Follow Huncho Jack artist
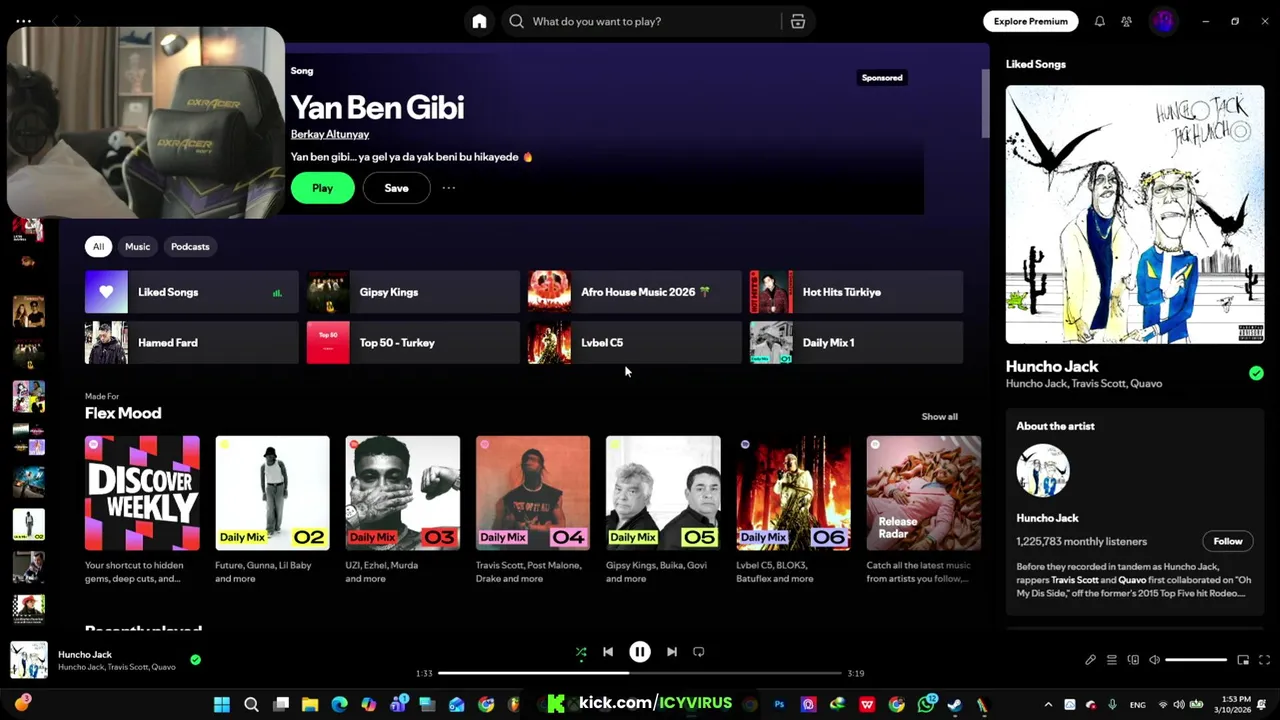 coord(1228,541)
